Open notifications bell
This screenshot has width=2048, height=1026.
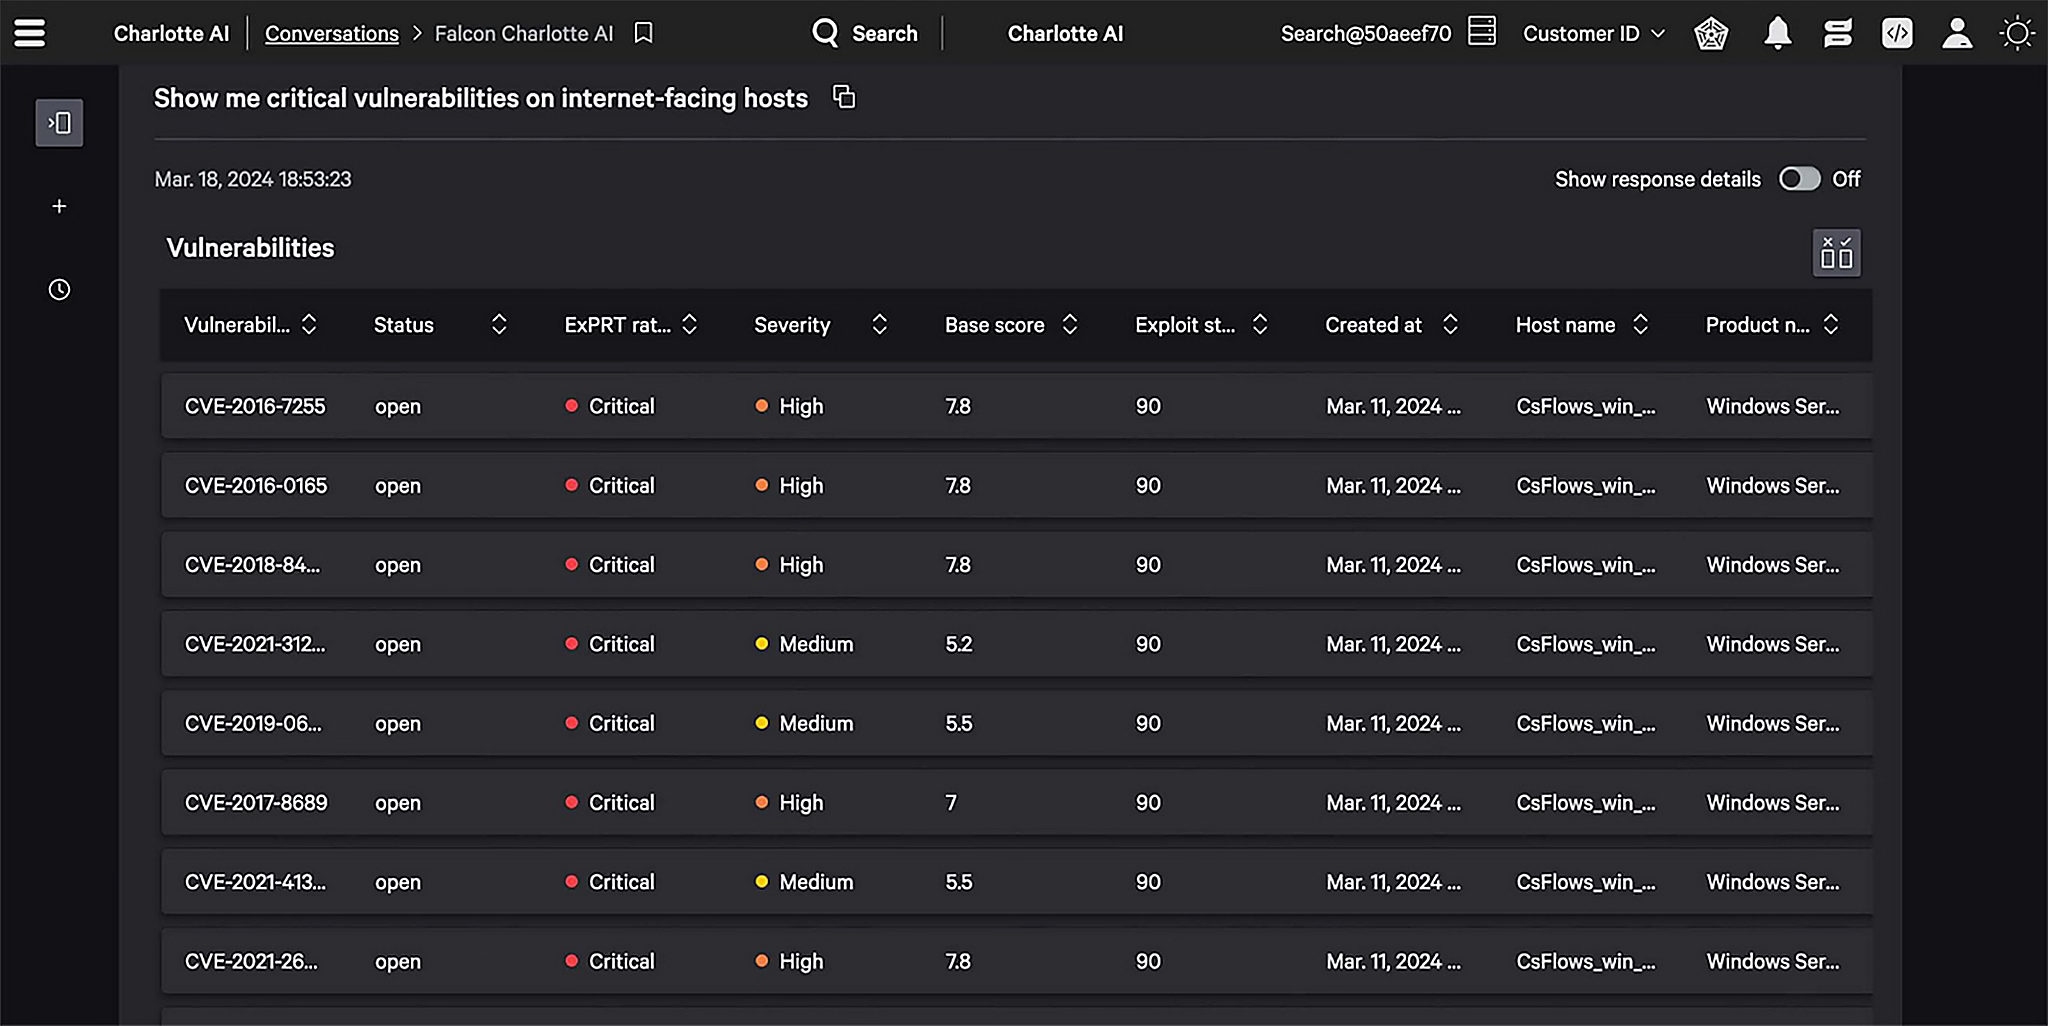point(1777,34)
